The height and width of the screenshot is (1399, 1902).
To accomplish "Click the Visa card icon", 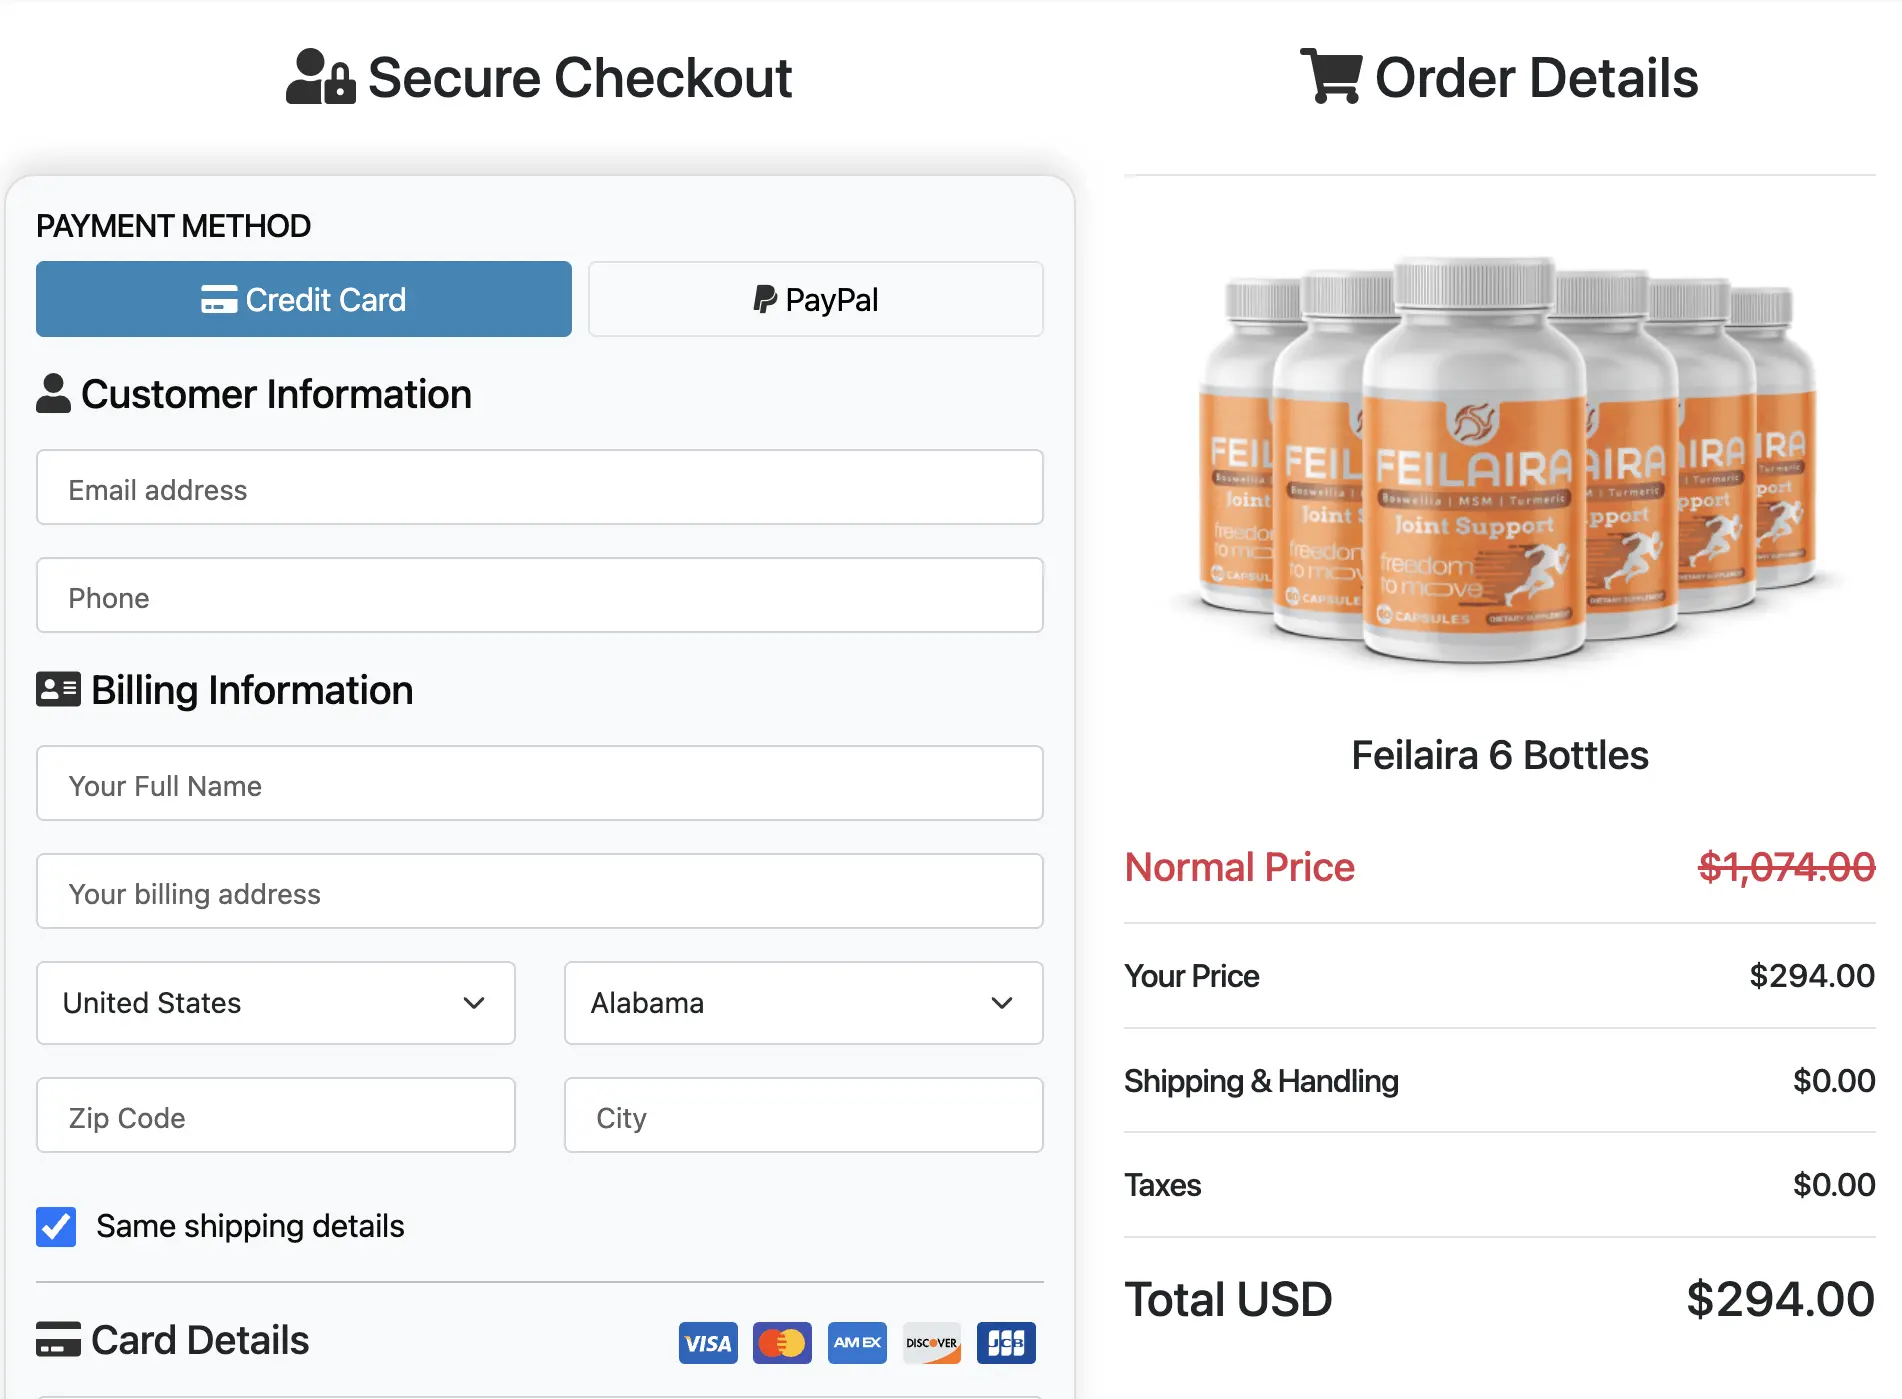I will point(708,1343).
